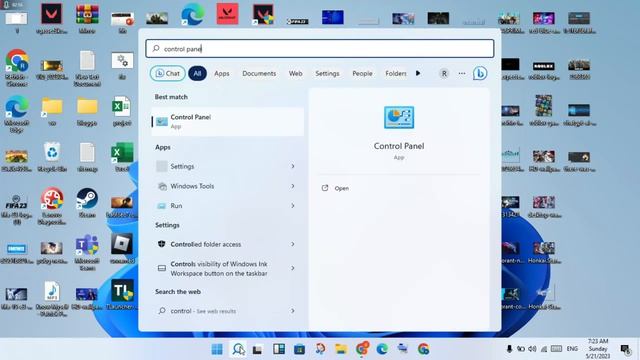Switch to the Documents filter tab

coord(259,73)
